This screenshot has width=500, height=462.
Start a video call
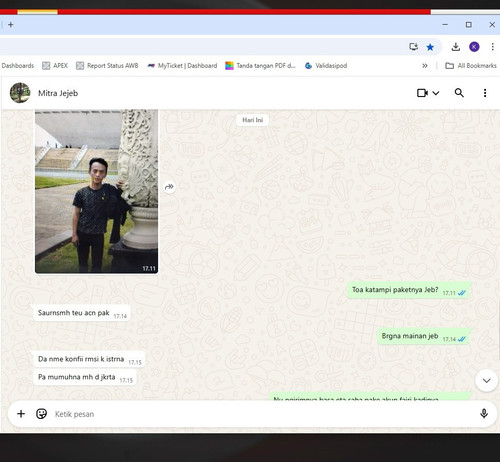pyautogui.click(x=422, y=93)
